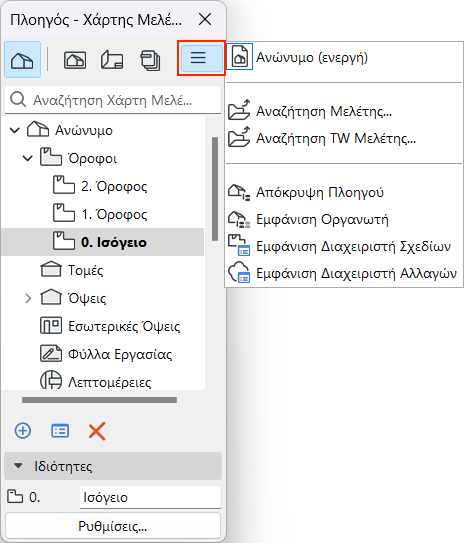The height and width of the screenshot is (543, 465).
Task: Click the Διαχειριστή Σχεδίων icon
Action: (239, 246)
